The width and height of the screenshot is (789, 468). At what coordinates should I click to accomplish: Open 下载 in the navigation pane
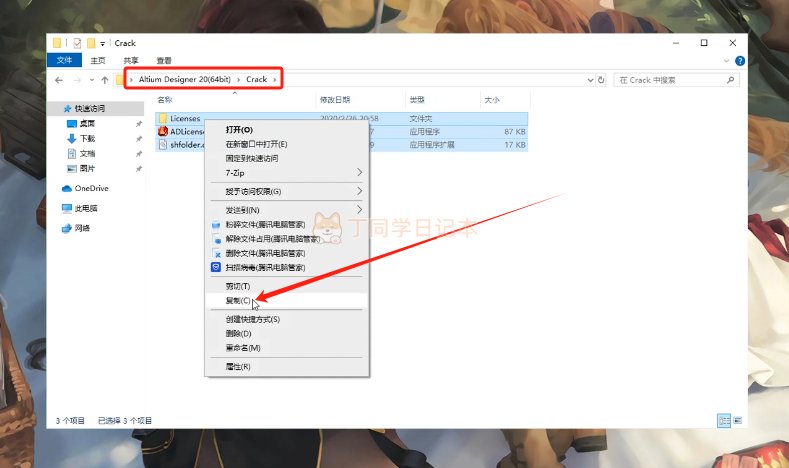click(87, 138)
